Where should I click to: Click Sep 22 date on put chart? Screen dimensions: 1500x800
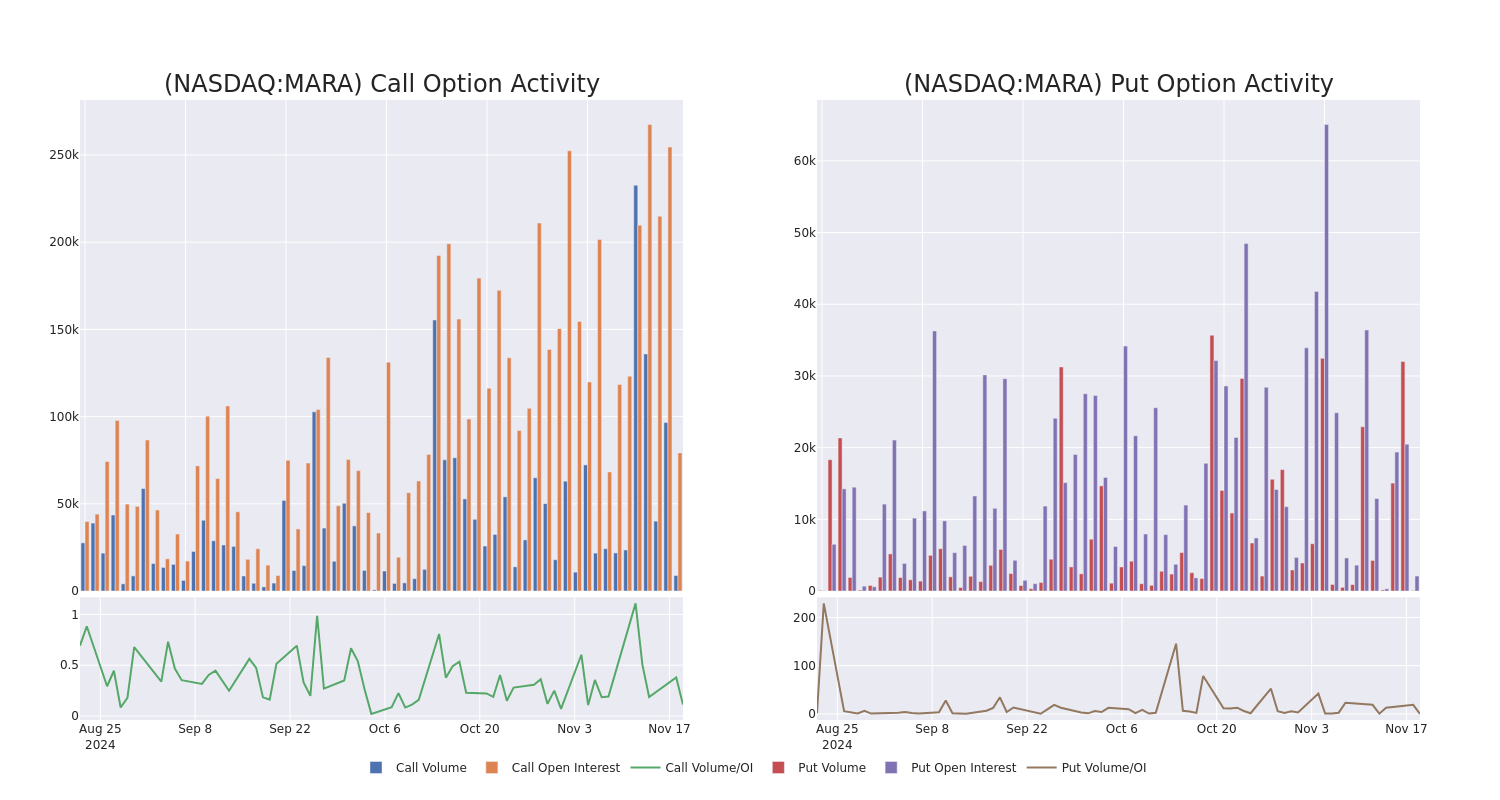(1027, 729)
